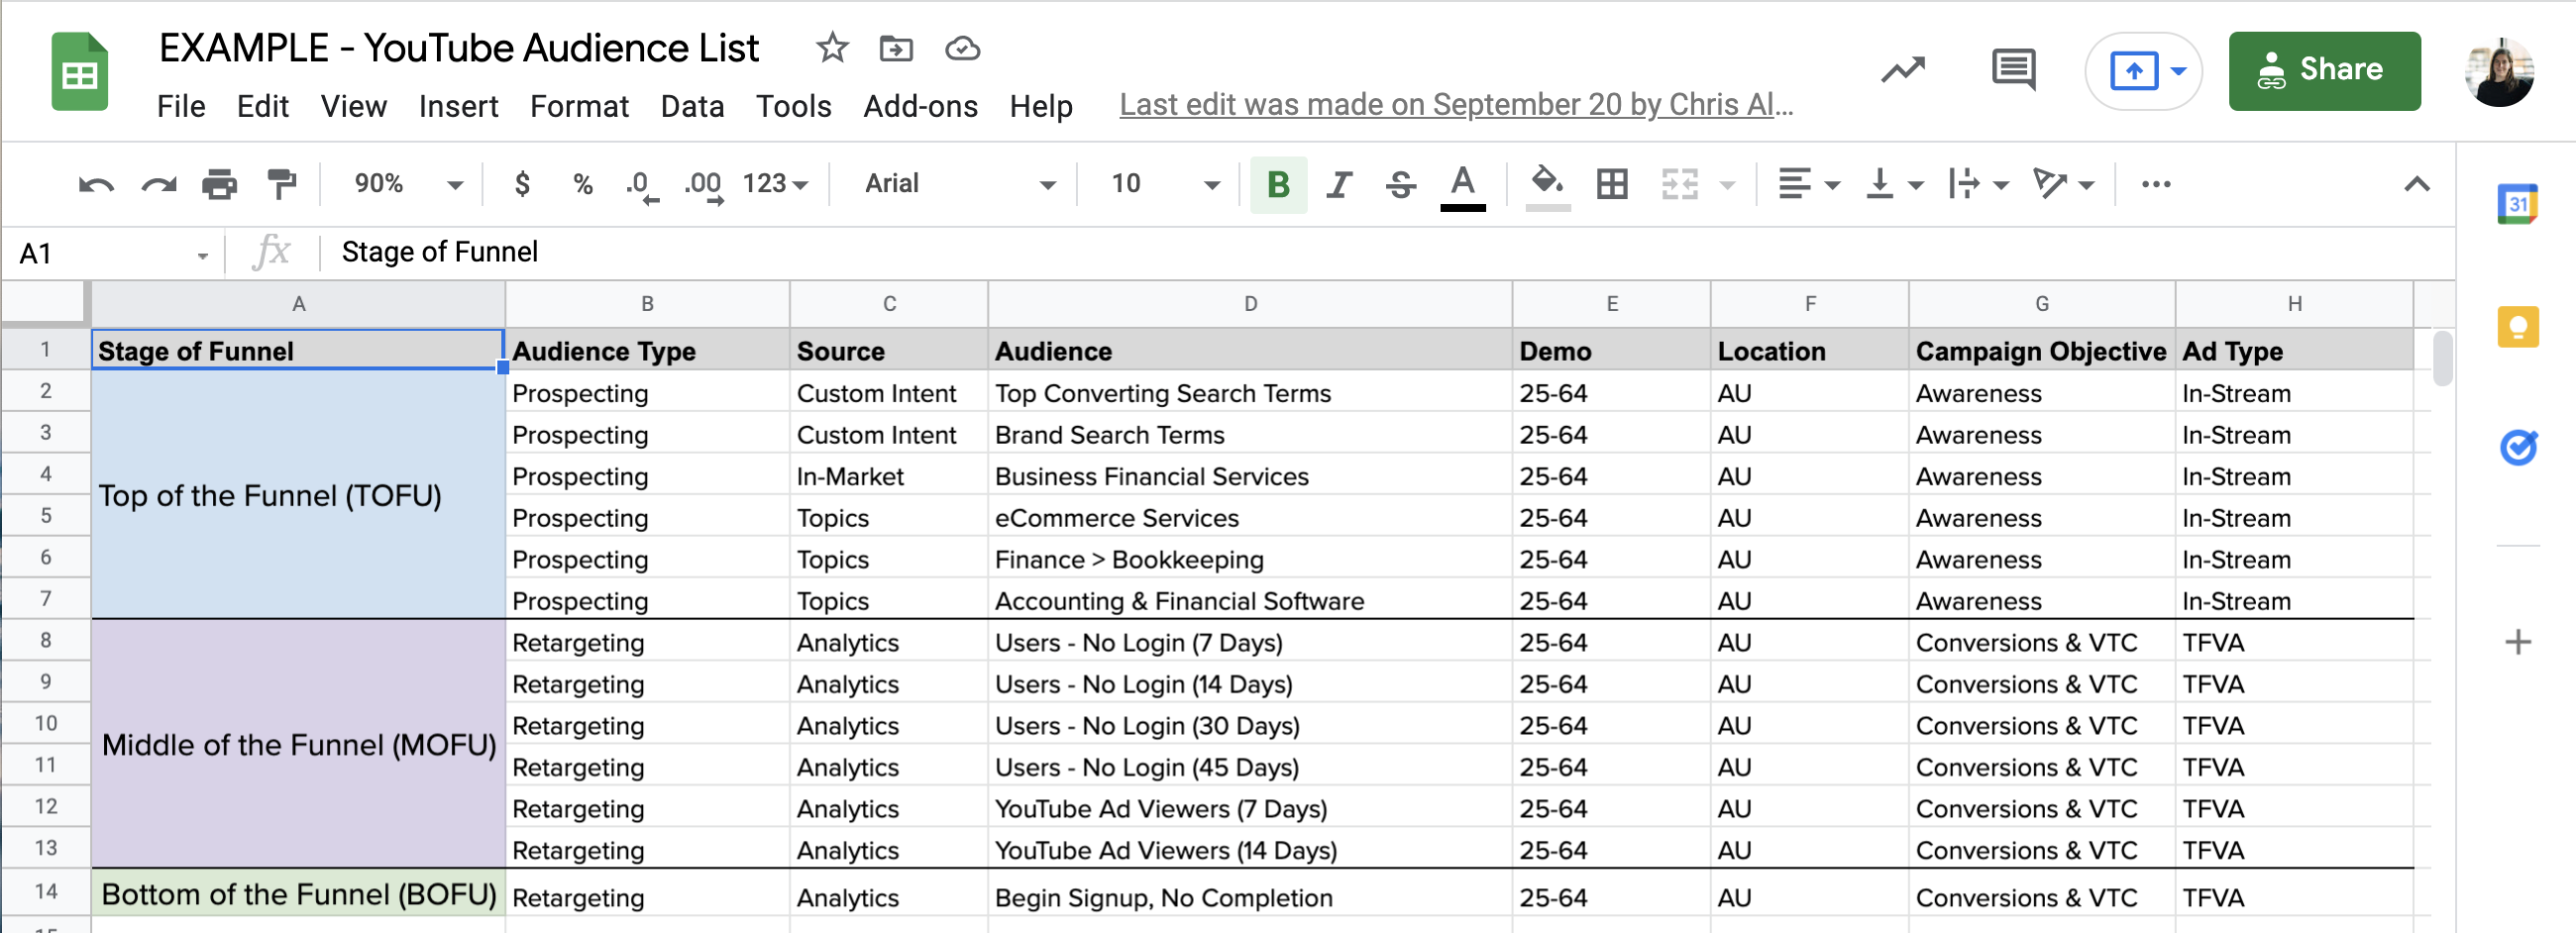This screenshot has width=2576, height=933.
Task: Open Google Tasks from the side panel
Action: tap(2518, 448)
